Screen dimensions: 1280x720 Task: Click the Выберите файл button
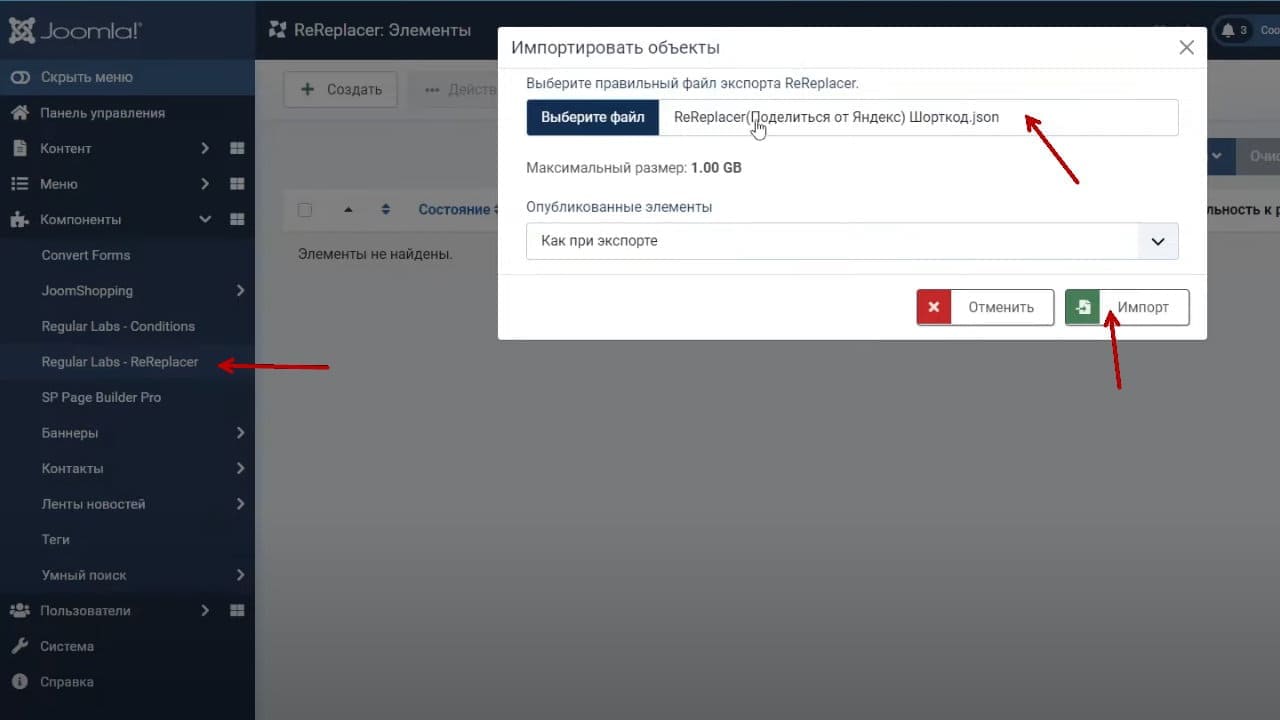point(593,117)
